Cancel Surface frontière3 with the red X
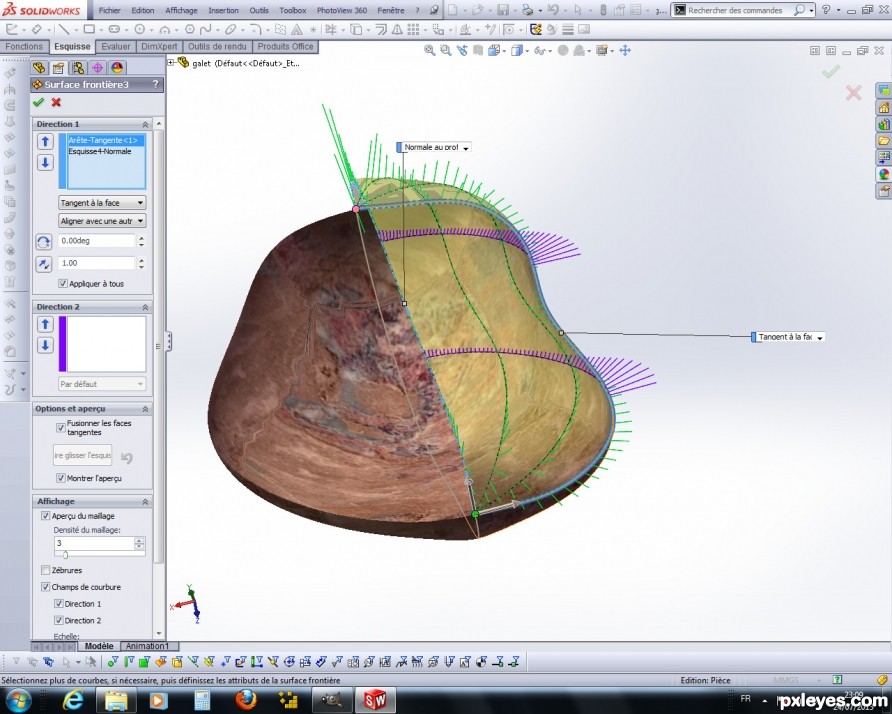 tap(56, 102)
